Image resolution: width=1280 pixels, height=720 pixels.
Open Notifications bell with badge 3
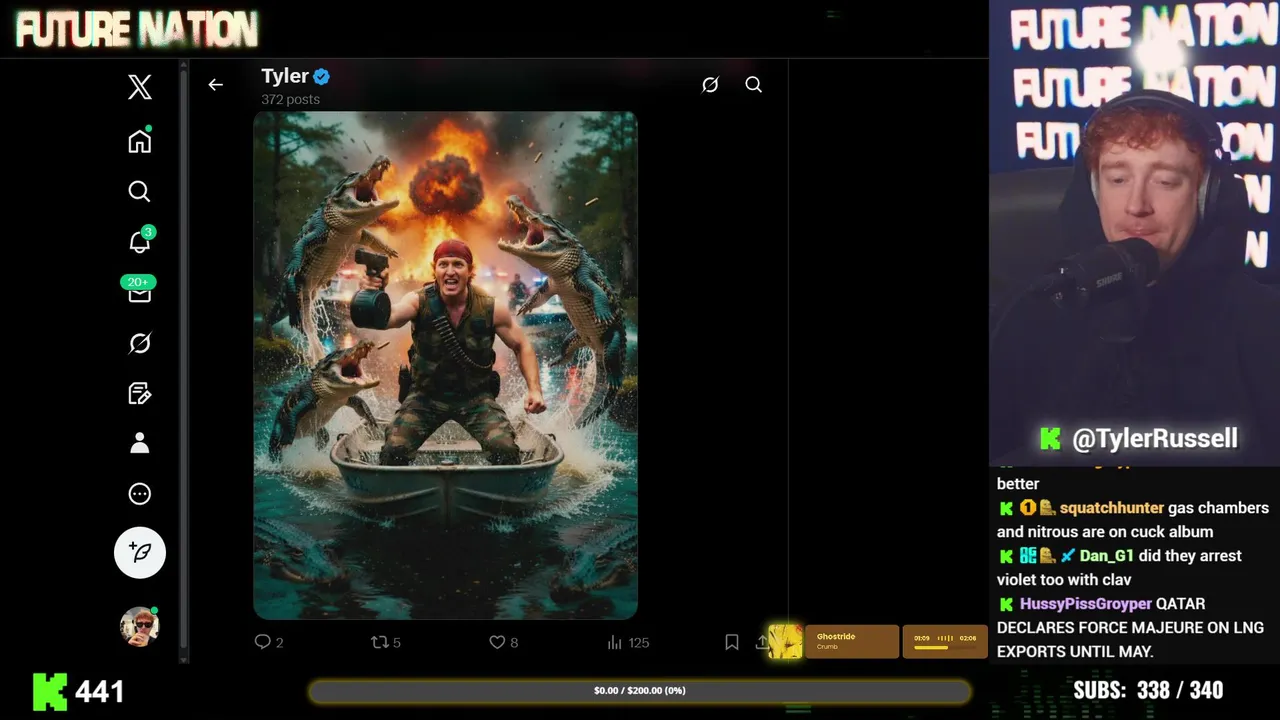pos(140,241)
